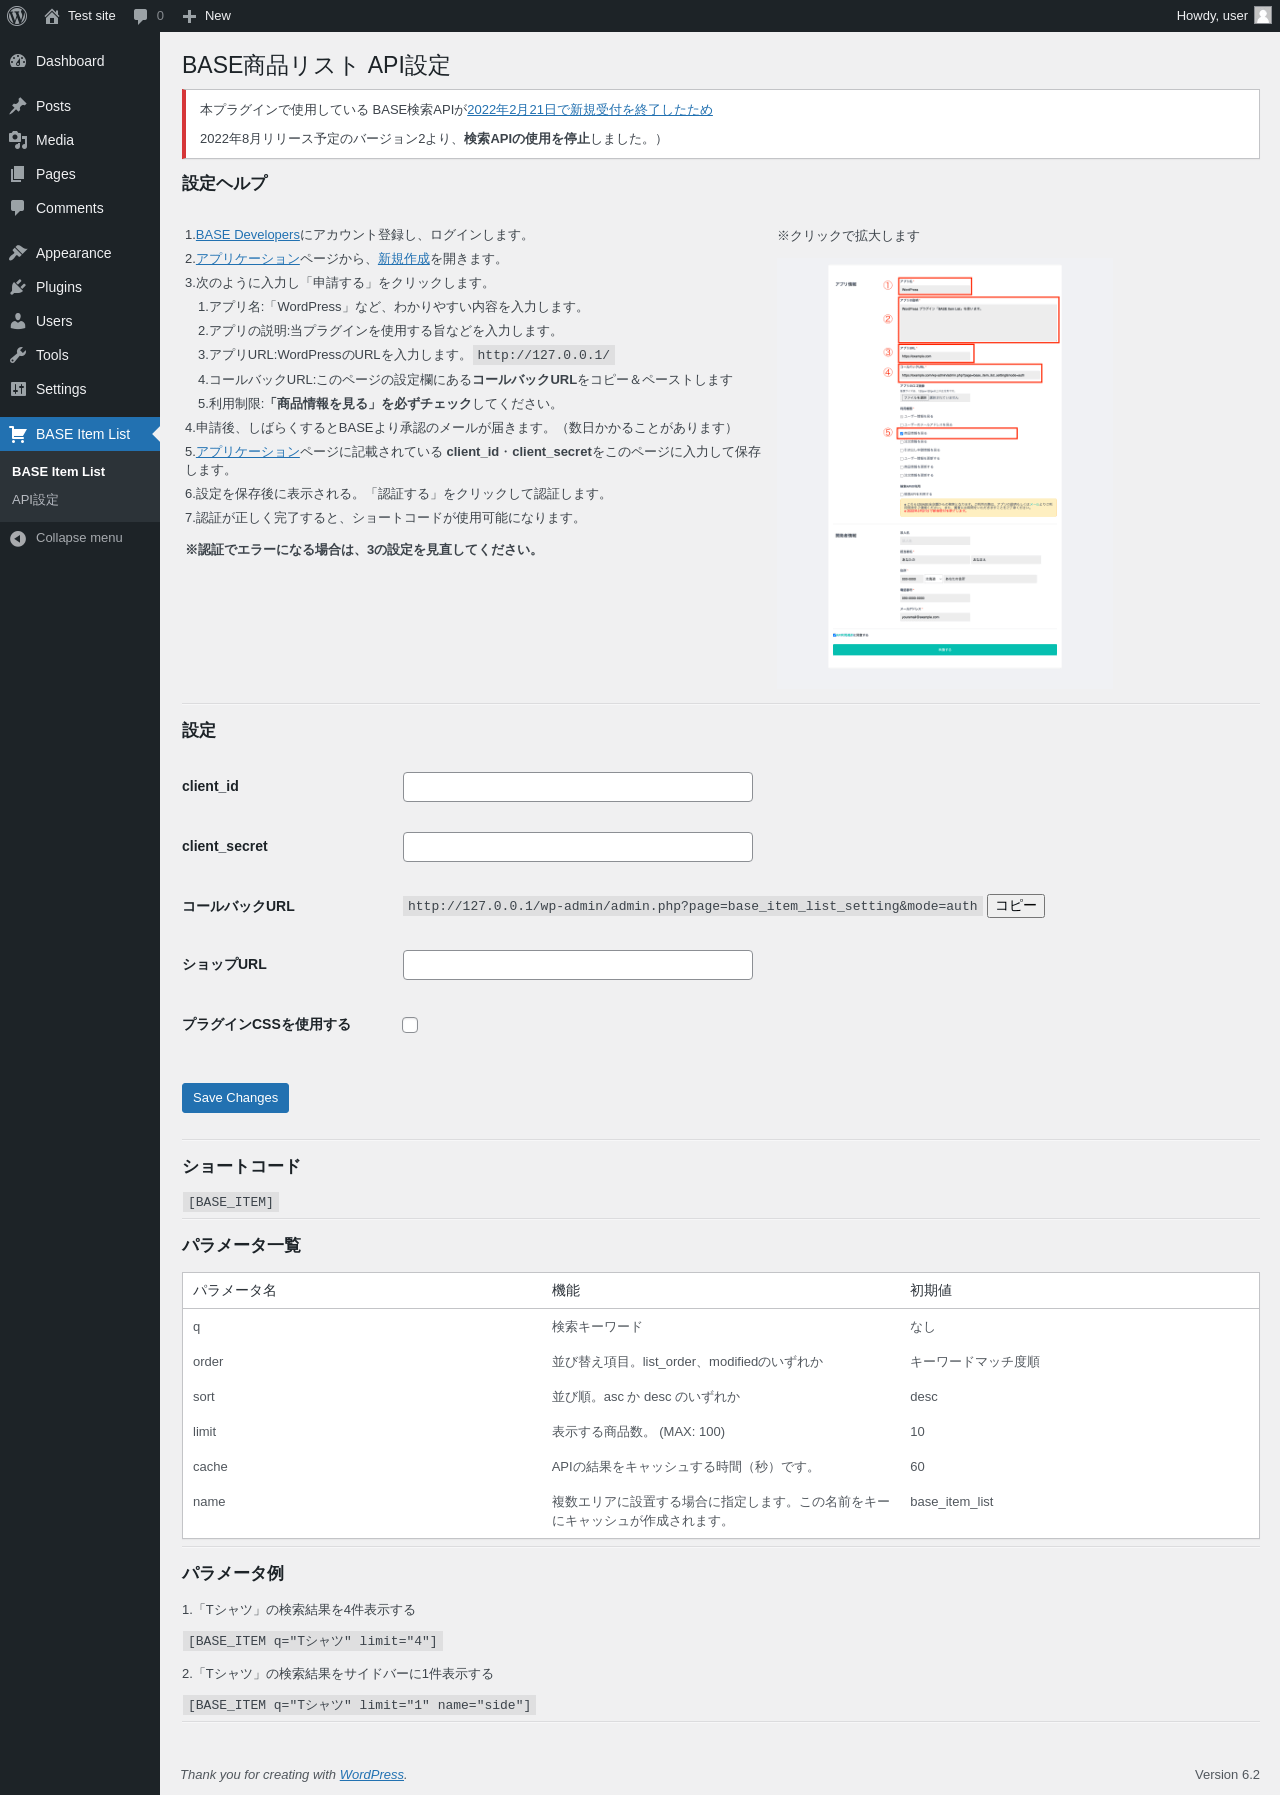1280x1795 pixels.
Task: Click the Appearance paintbrush icon
Action: [x=18, y=253]
